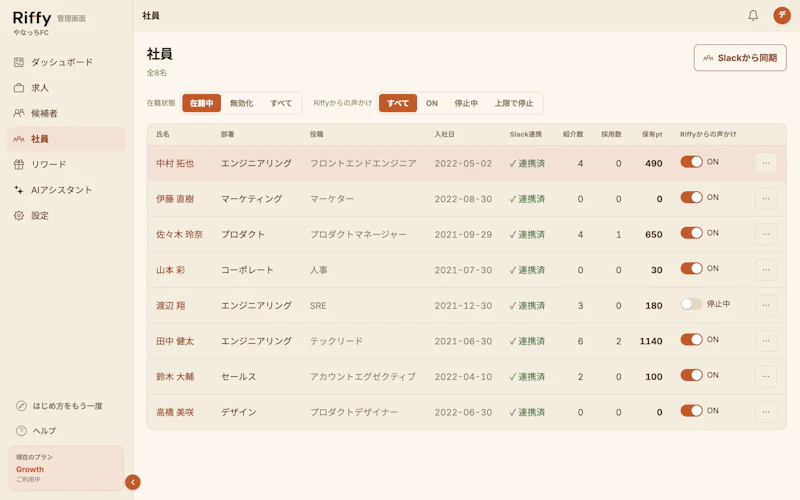Click the 求人 briefcase icon
This screenshot has width=800, height=500.
coord(19,88)
